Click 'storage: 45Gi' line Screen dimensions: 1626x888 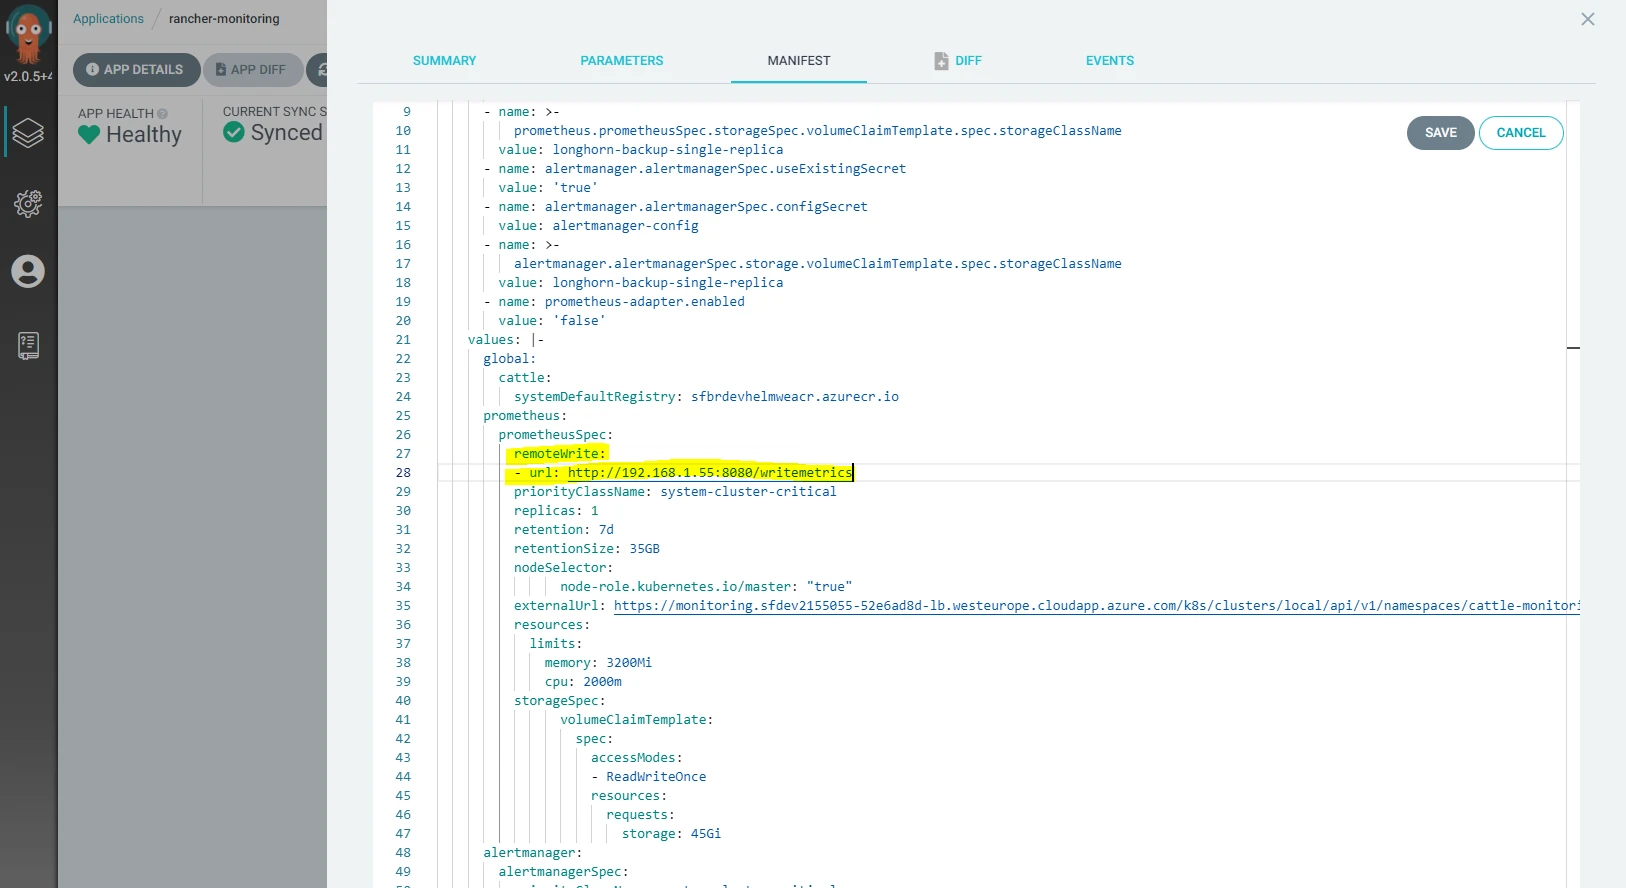pos(671,834)
